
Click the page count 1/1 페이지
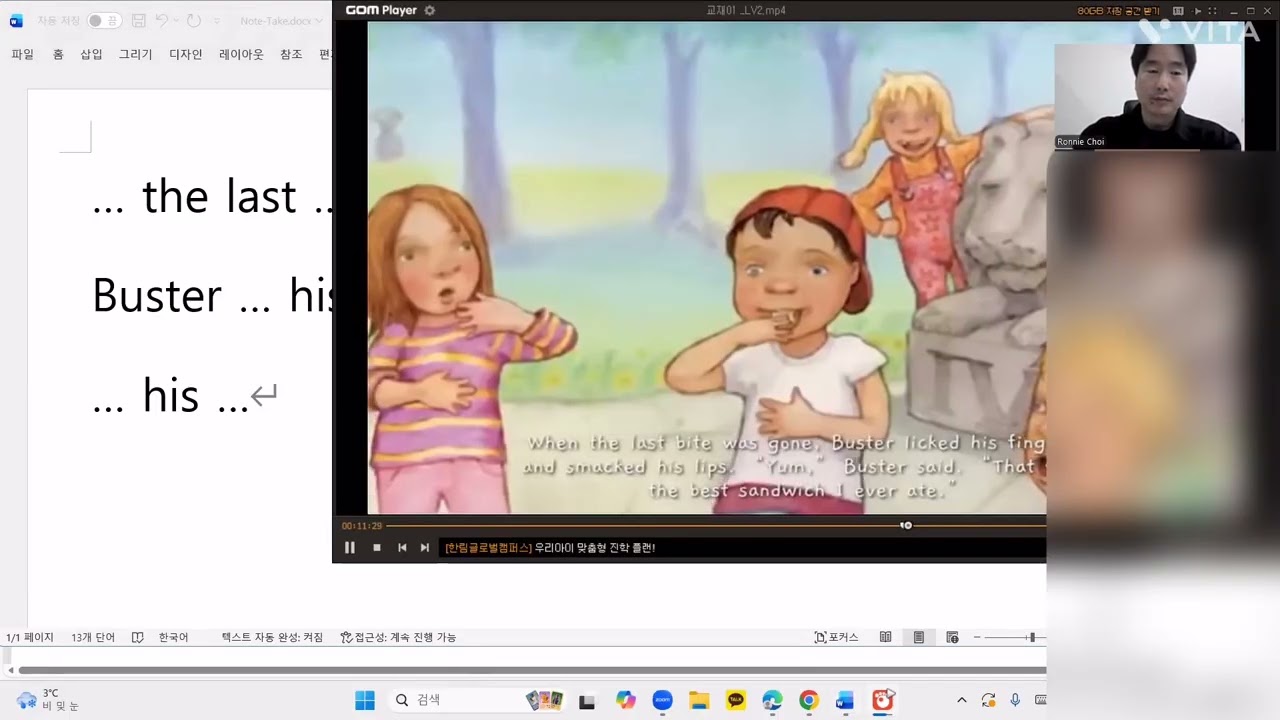(x=30, y=637)
